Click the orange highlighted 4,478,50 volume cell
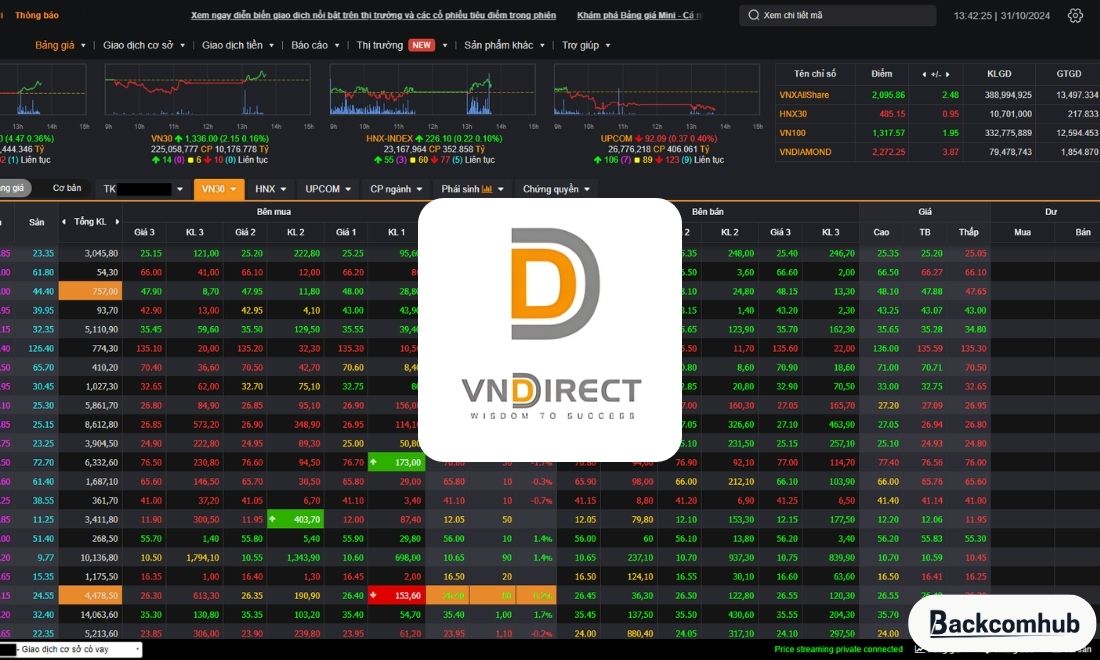The width and height of the screenshot is (1100, 660). [90, 595]
